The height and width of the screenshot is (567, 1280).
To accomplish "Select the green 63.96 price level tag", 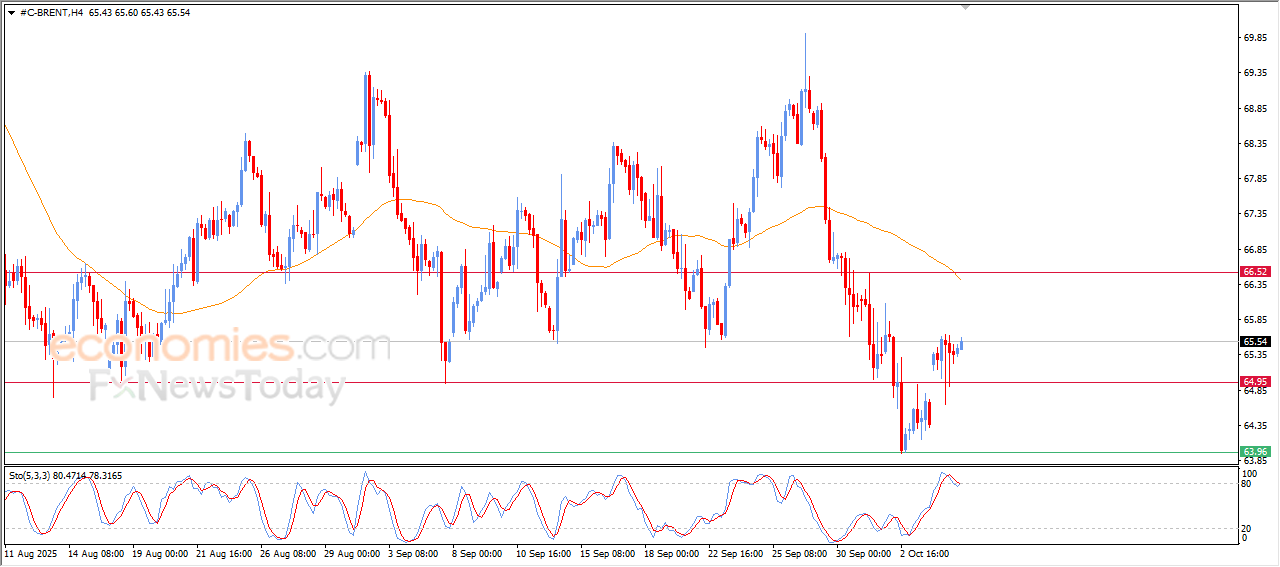I will [x=1254, y=452].
